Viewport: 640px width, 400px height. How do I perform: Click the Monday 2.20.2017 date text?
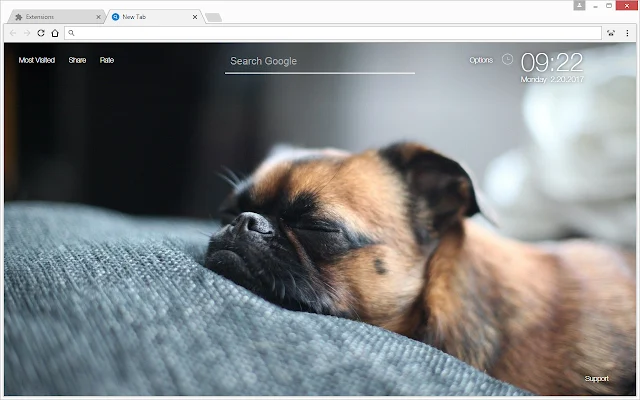point(552,79)
